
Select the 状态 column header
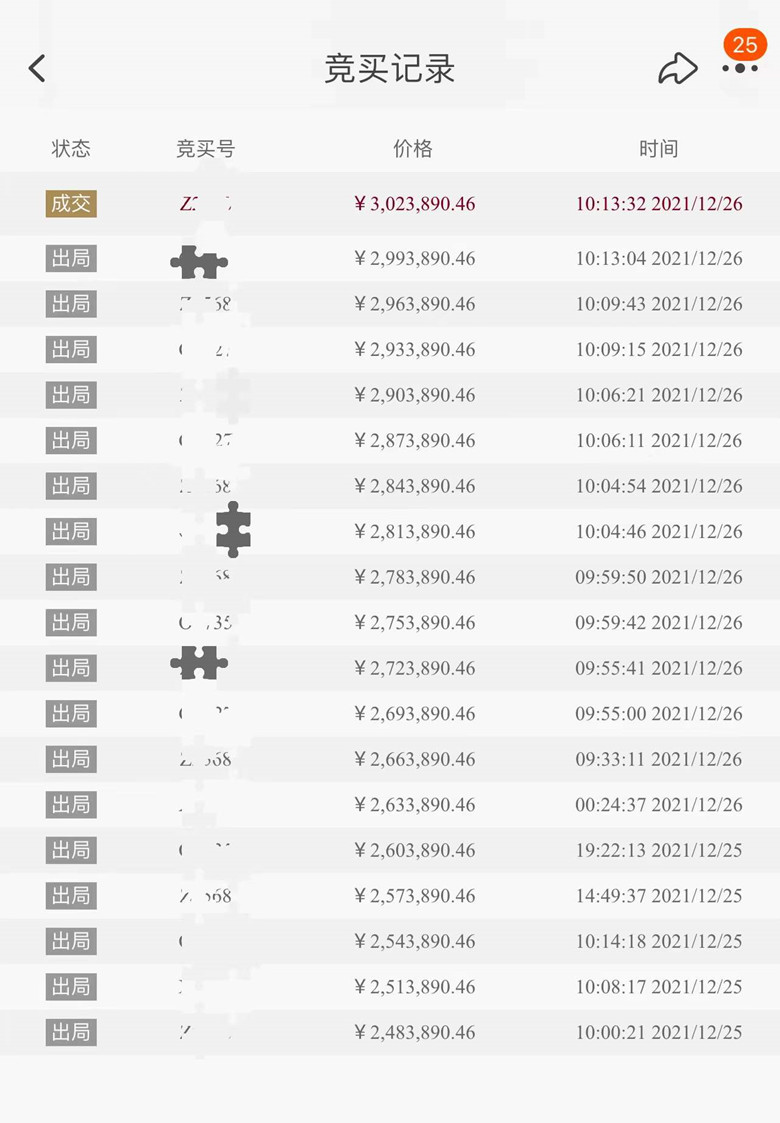point(71,148)
